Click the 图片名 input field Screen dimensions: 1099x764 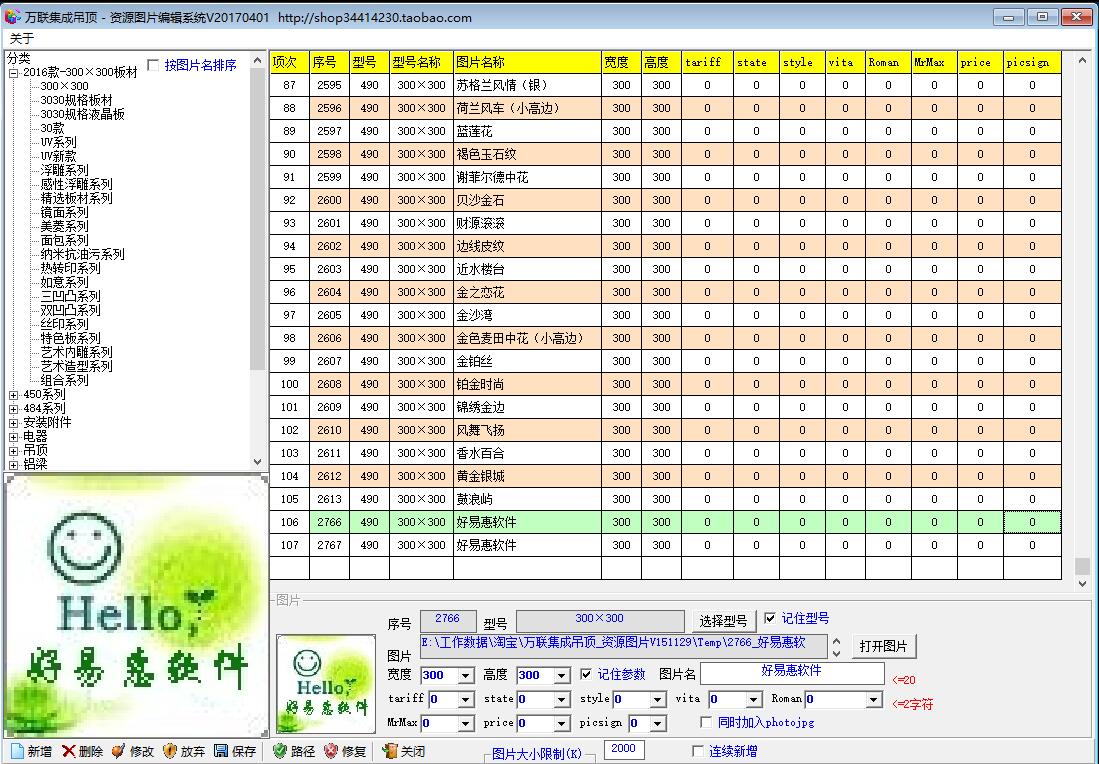(x=792, y=672)
